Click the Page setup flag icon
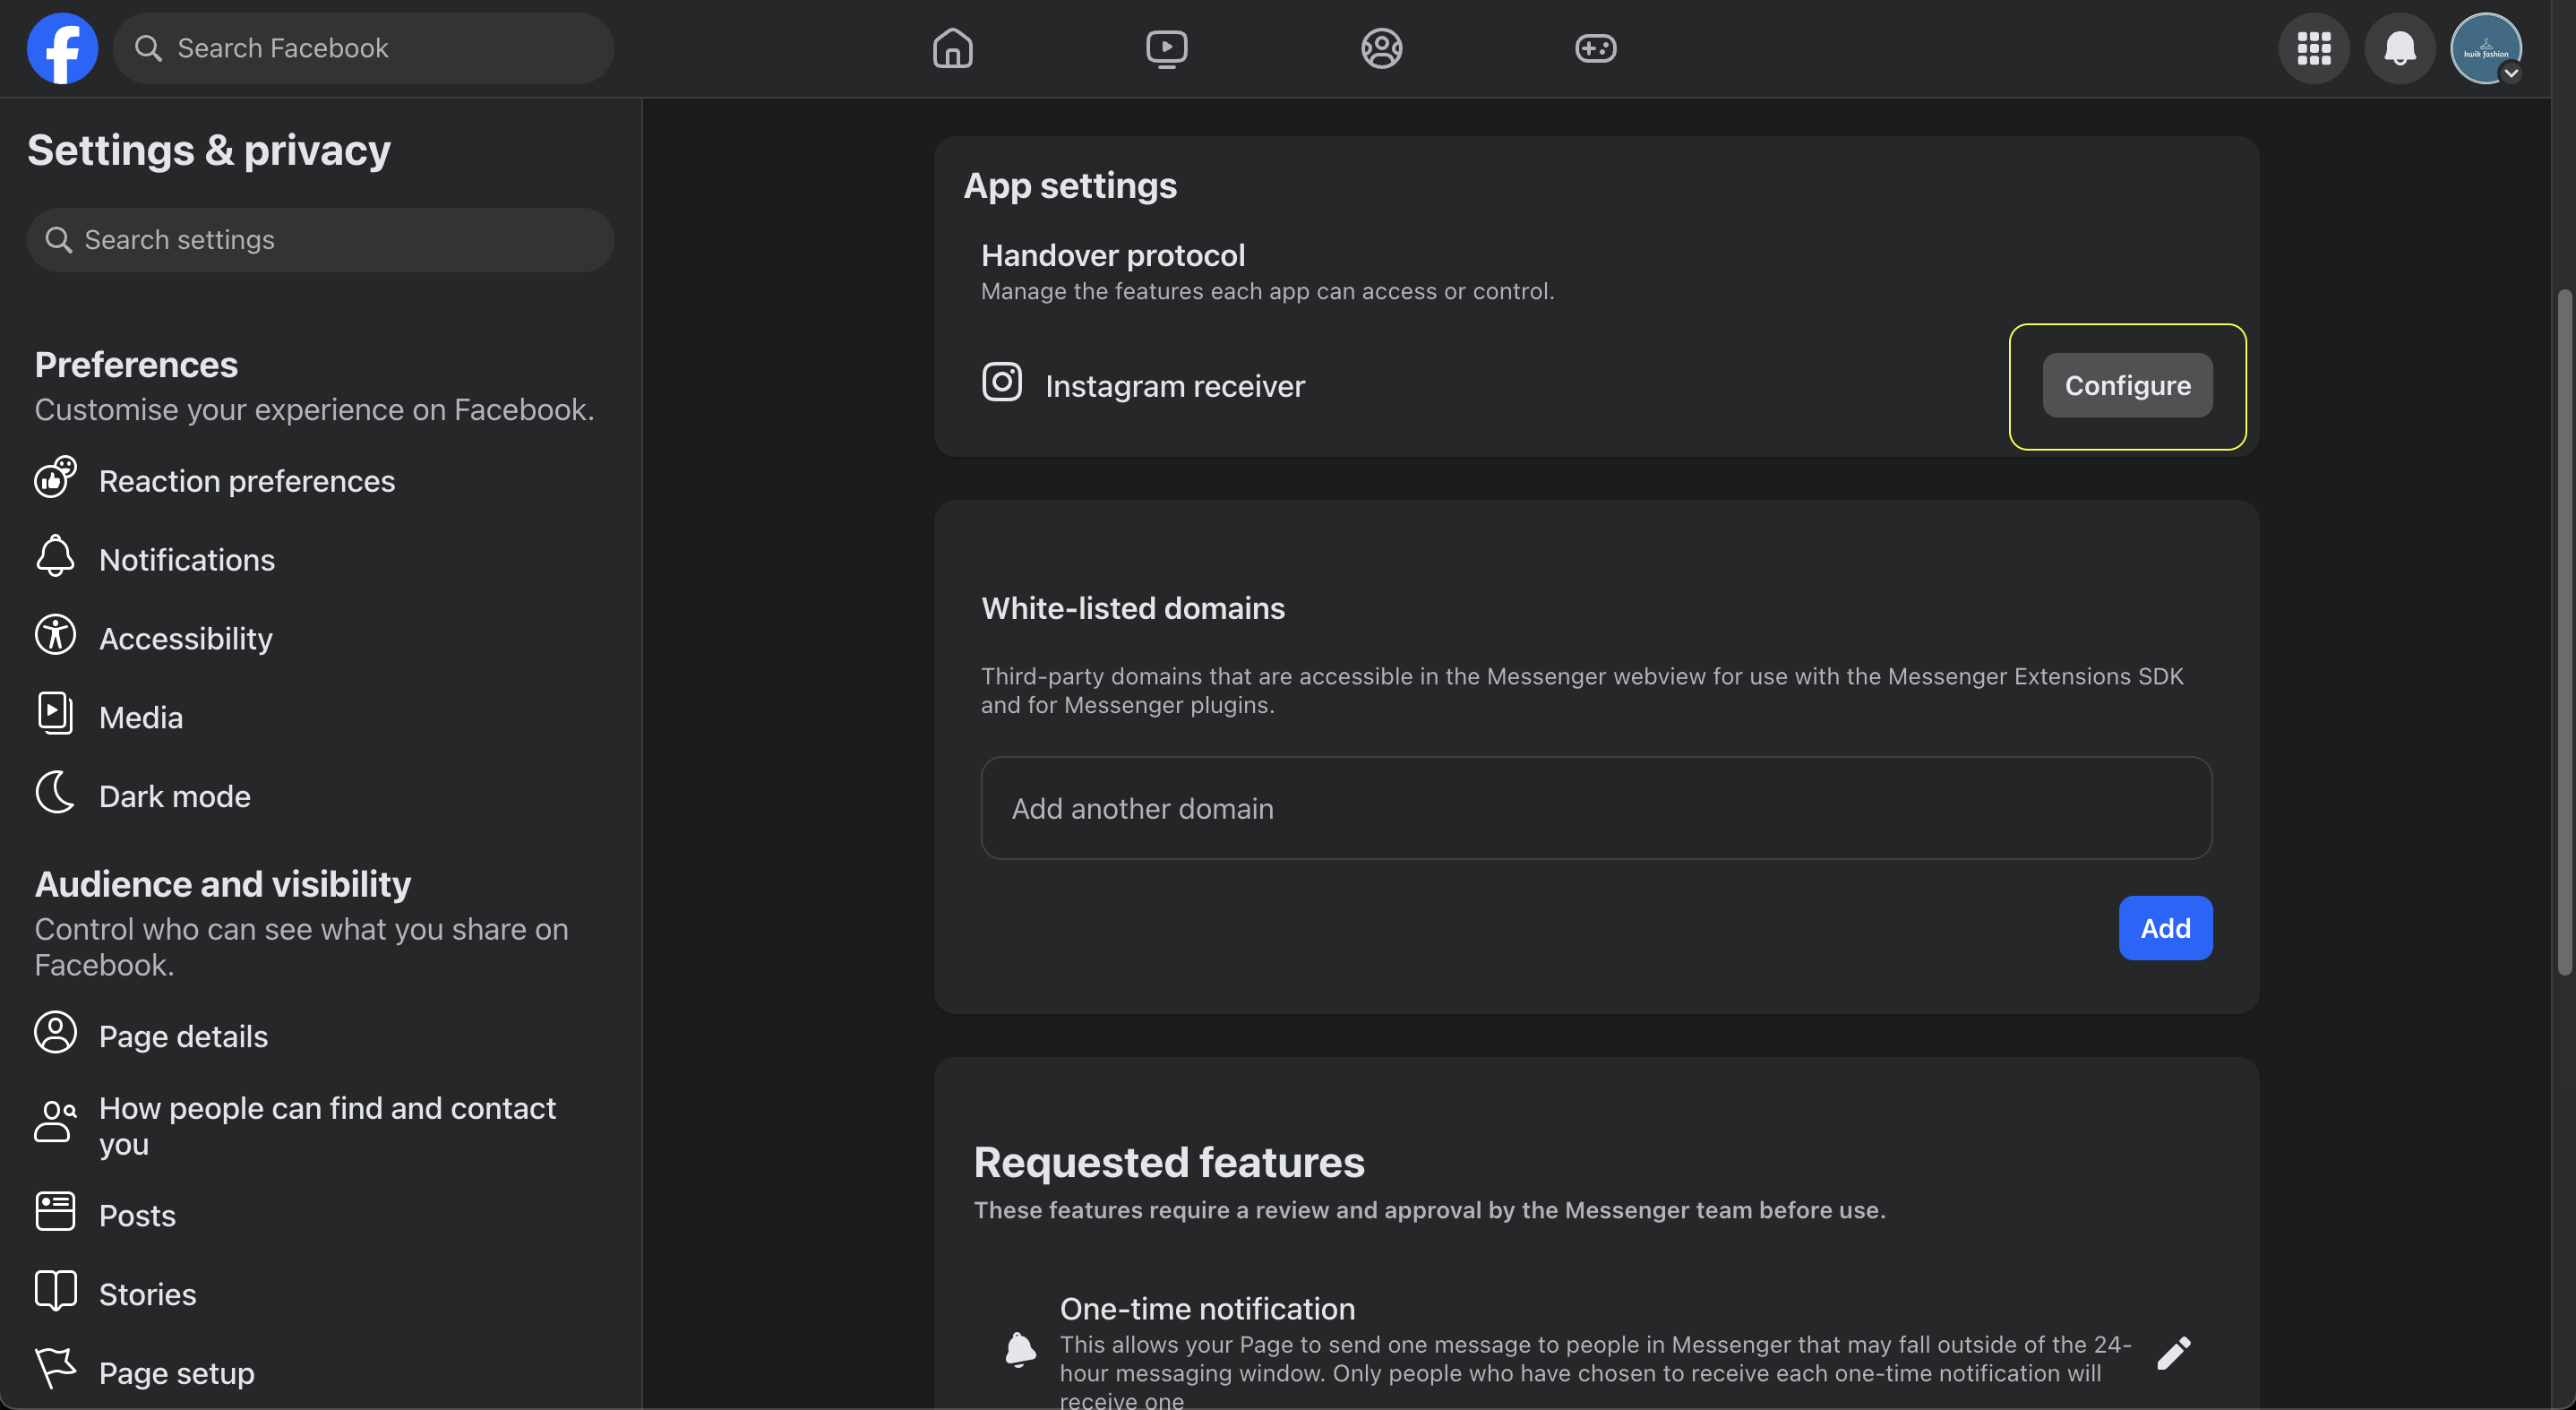Screen dimensions: 2576x1410 (55, 1369)
